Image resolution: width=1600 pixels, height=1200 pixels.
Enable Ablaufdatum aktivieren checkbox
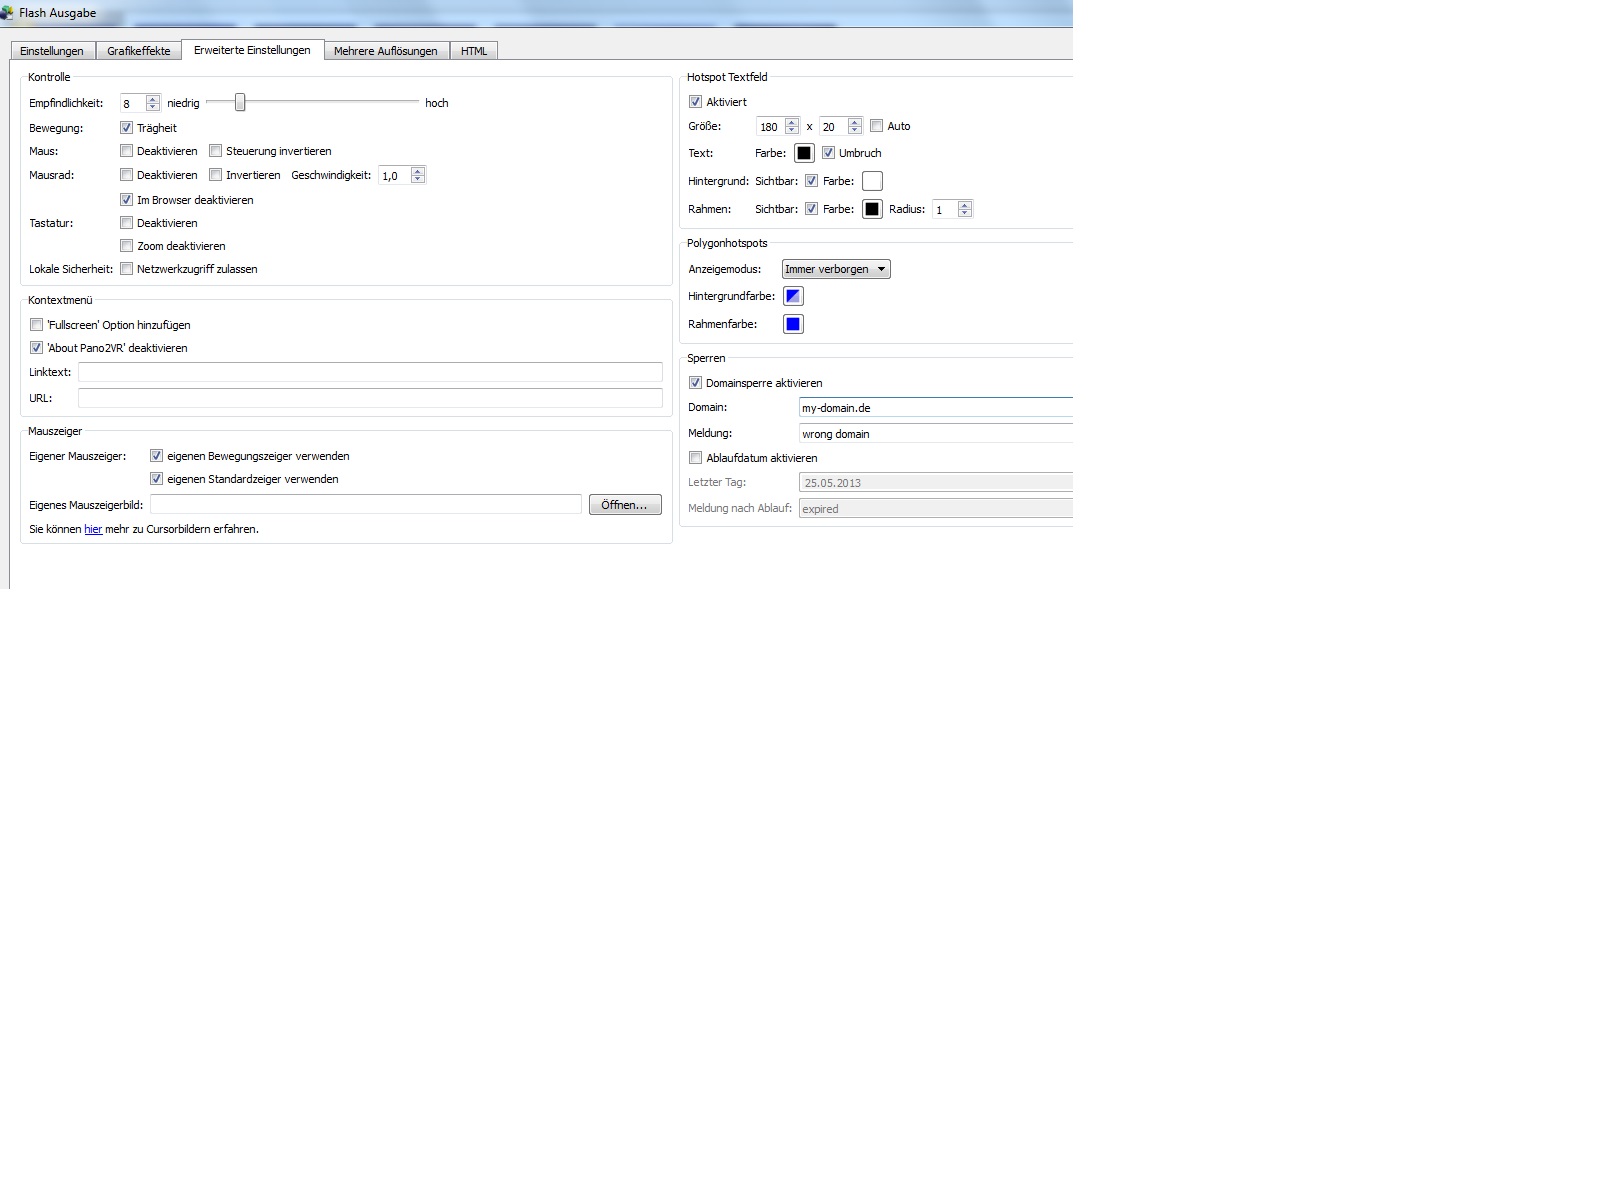pos(696,458)
